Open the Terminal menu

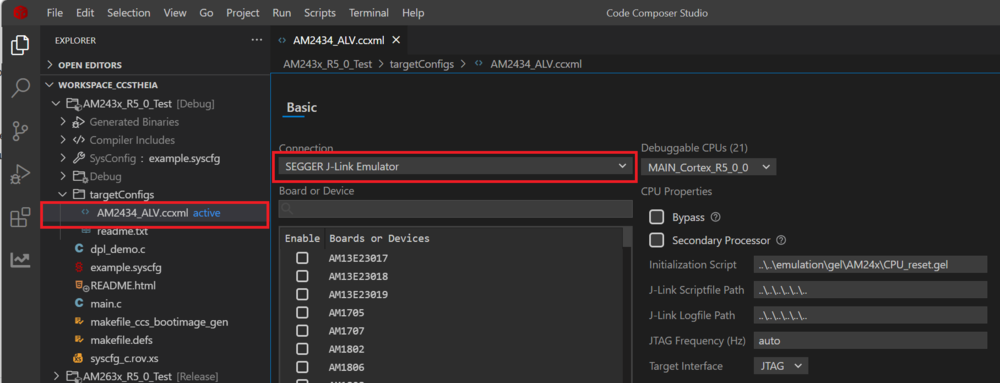coord(370,13)
